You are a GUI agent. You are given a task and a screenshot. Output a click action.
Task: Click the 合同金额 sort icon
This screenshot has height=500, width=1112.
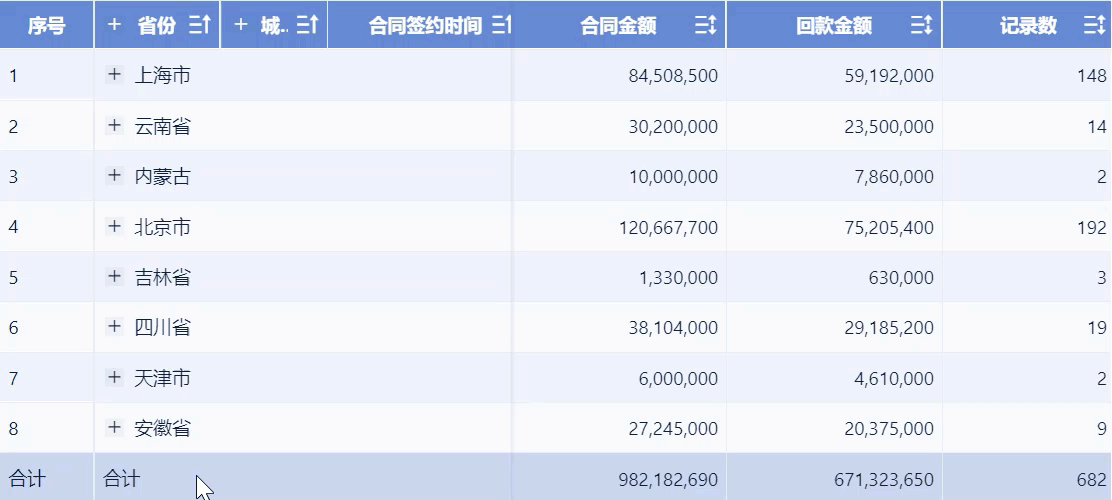(706, 27)
